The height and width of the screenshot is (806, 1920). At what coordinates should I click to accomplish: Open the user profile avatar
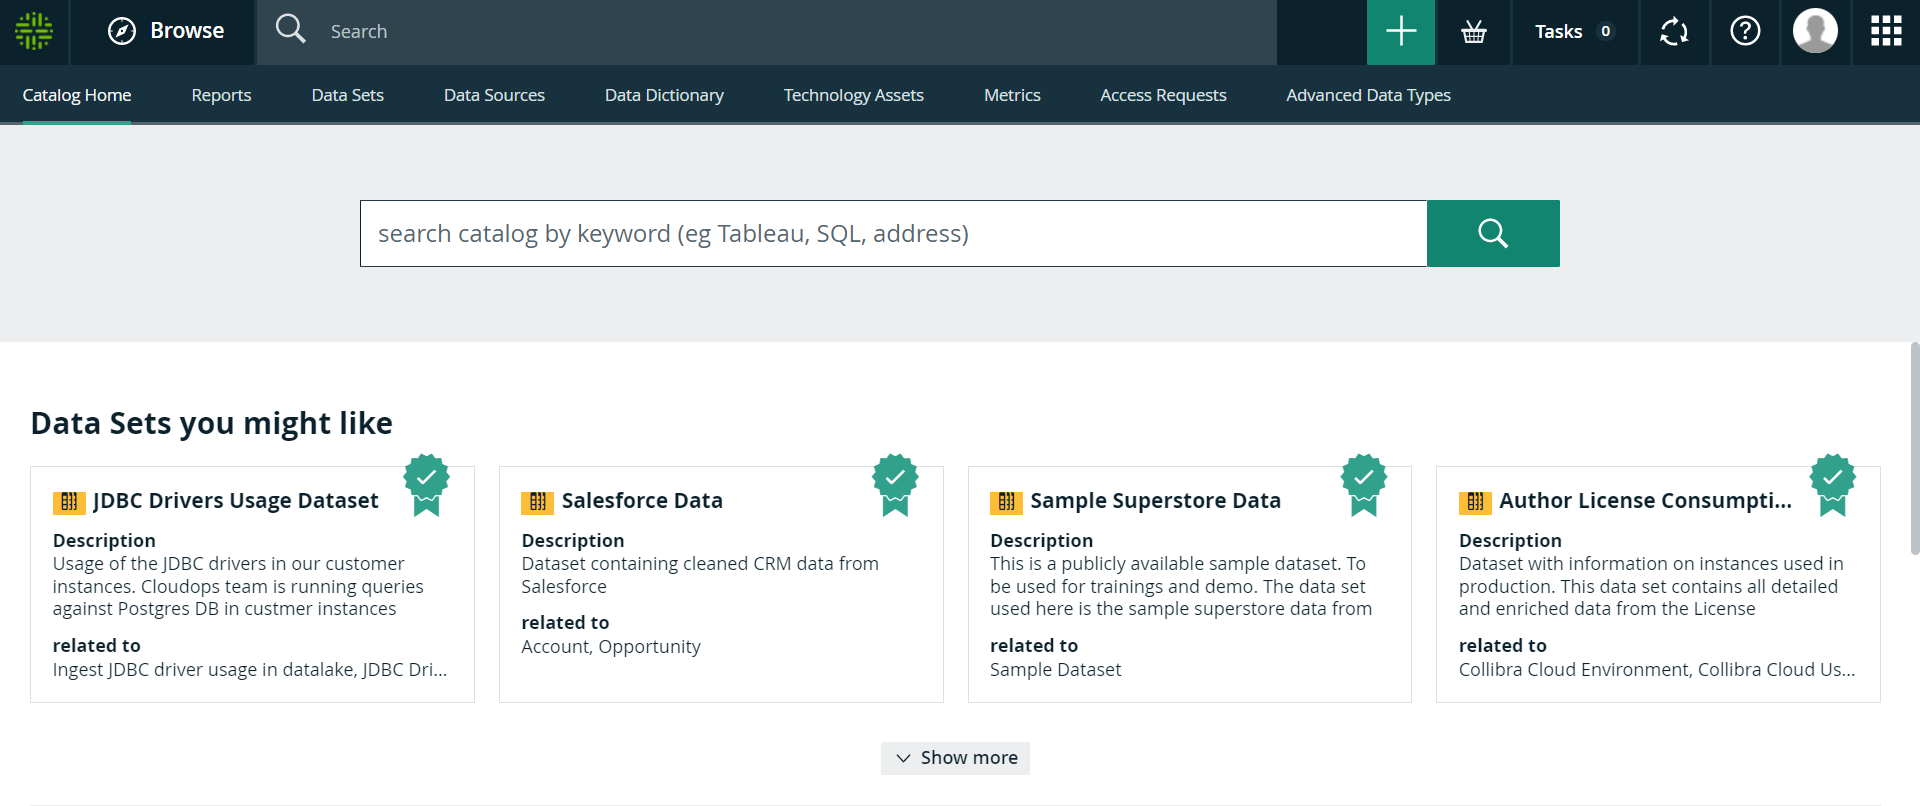(x=1814, y=31)
